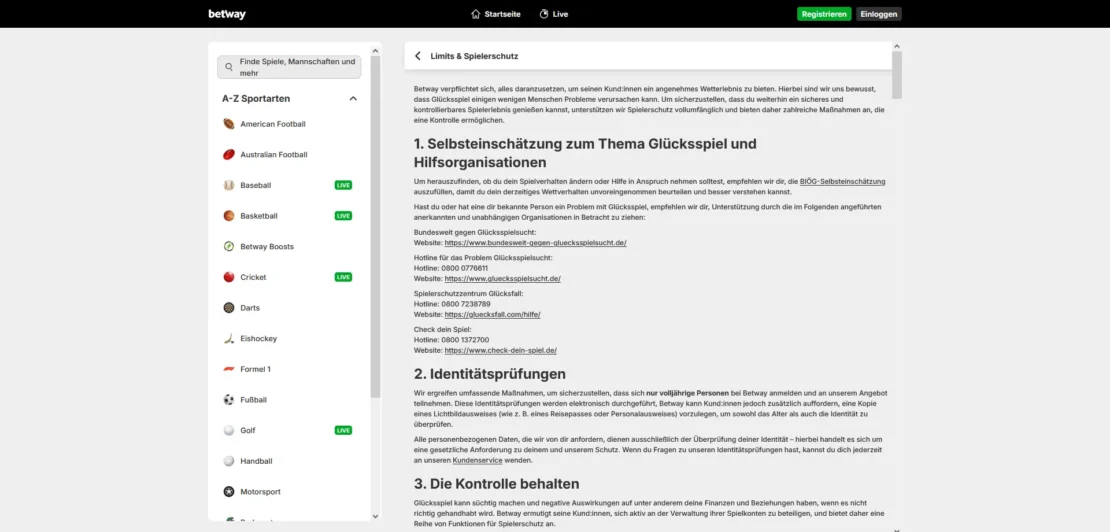This screenshot has width=1110, height=532.
Task: Select the Formel 1 car icon
Action: coord(229,369)
